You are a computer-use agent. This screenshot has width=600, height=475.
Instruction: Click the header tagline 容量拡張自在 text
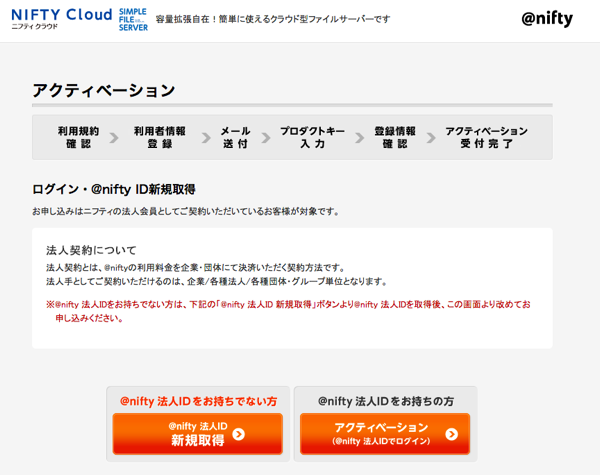[x=272, y=19]
